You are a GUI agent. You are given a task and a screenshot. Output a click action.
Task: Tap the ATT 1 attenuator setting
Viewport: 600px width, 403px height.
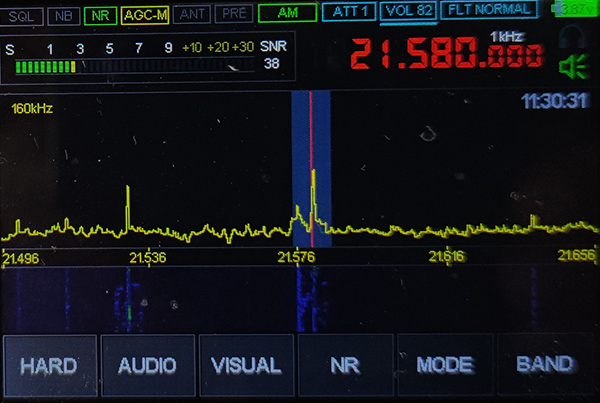349,11
